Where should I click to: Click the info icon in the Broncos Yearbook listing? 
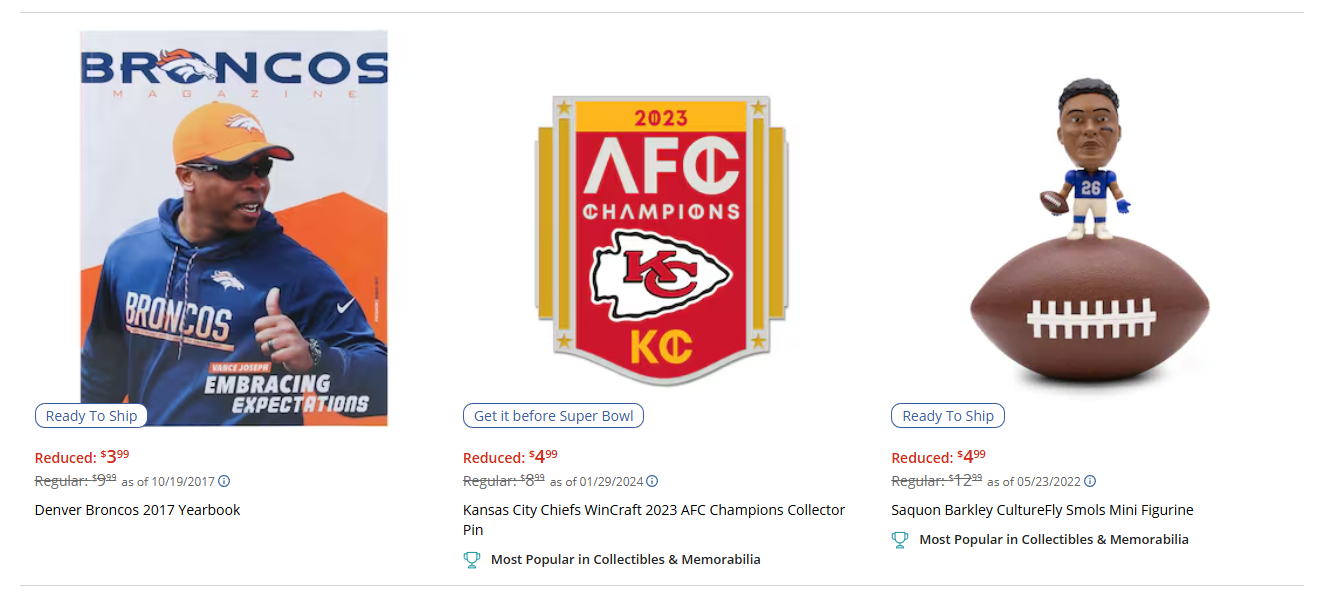click(224, 481)
